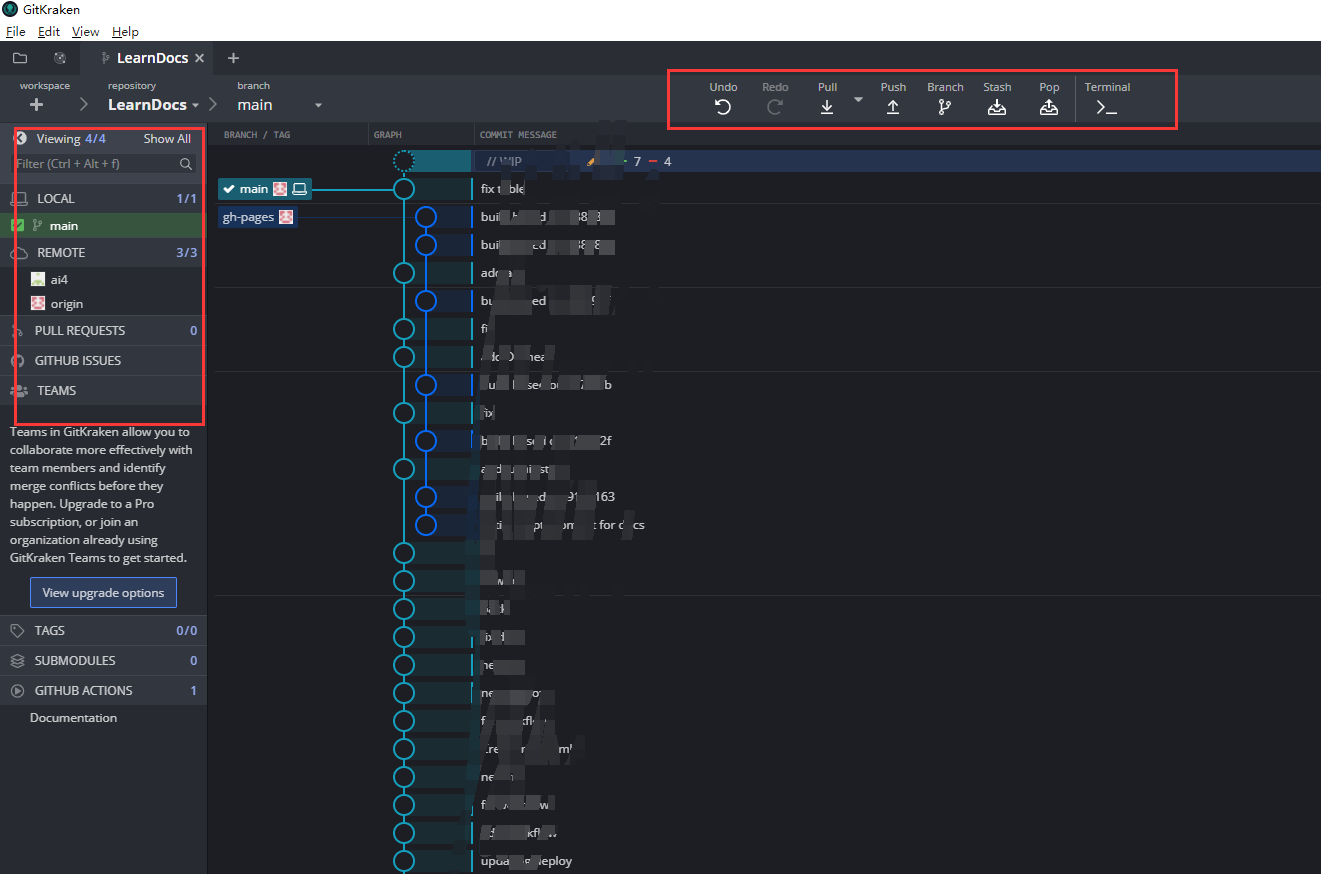The image size is (1321, 874).
Task: Stash changes using the Stash icon
Action: click(997, 107)
